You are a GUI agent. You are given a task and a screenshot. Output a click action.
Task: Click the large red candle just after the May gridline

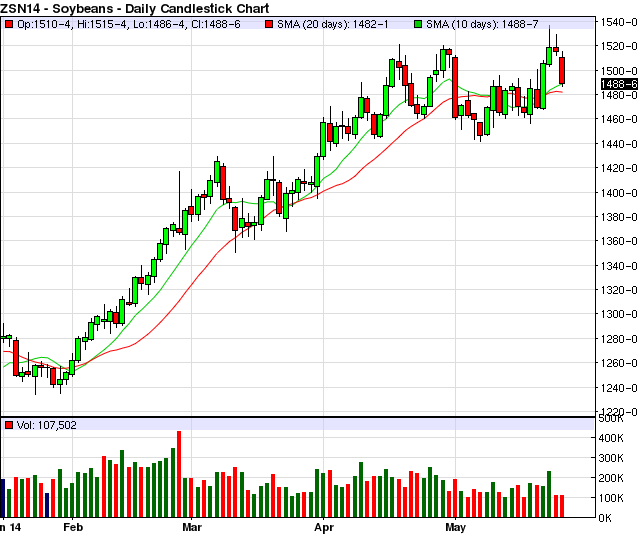[x=455, y=87]
